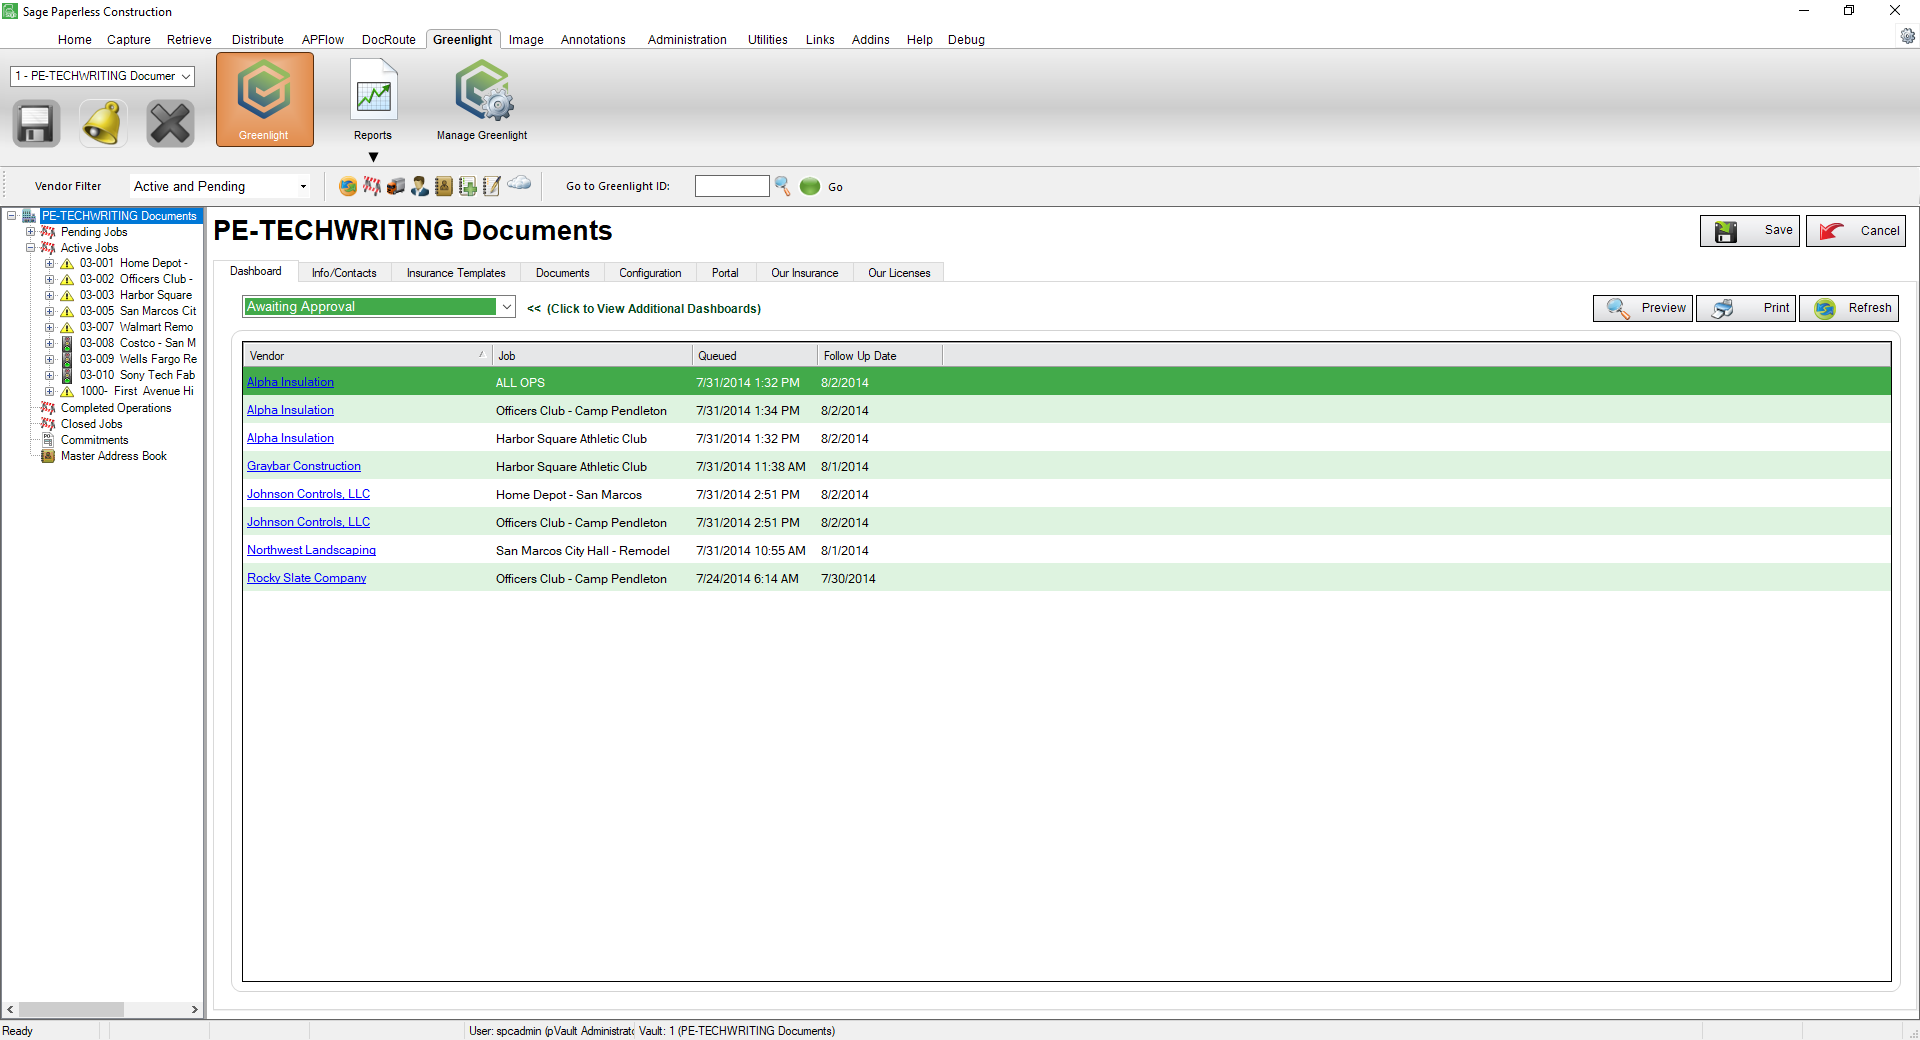
Task: Click the Cancel button
Action: click(1856, 231)
